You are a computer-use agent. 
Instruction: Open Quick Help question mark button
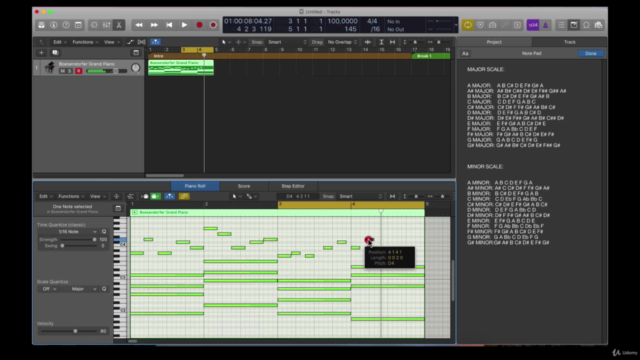coord(66,25)
